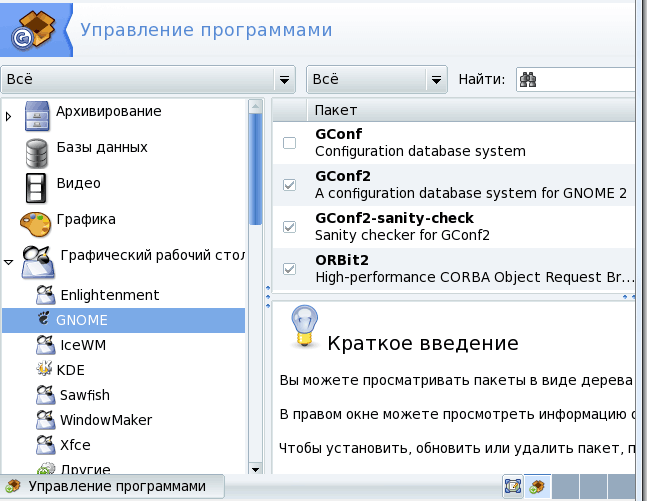The width and height of the screenshot is (647, 501).
Task: Click the binoculars search icon
Action: point(529,79)
